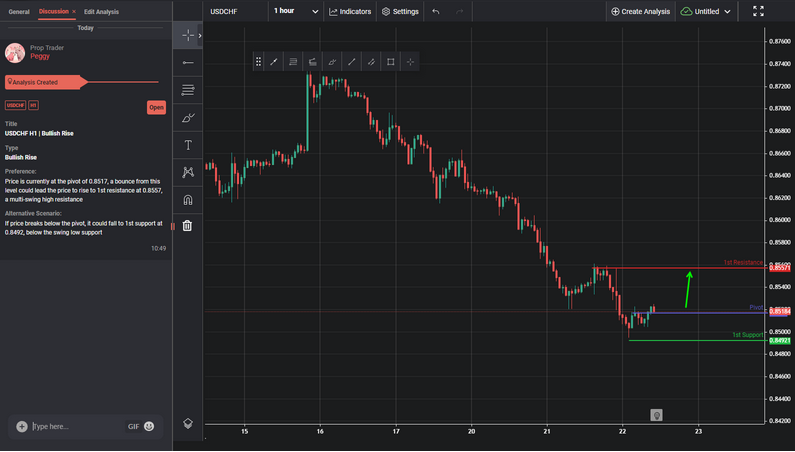Click Peggy's profile avatar

coord(15,53)
